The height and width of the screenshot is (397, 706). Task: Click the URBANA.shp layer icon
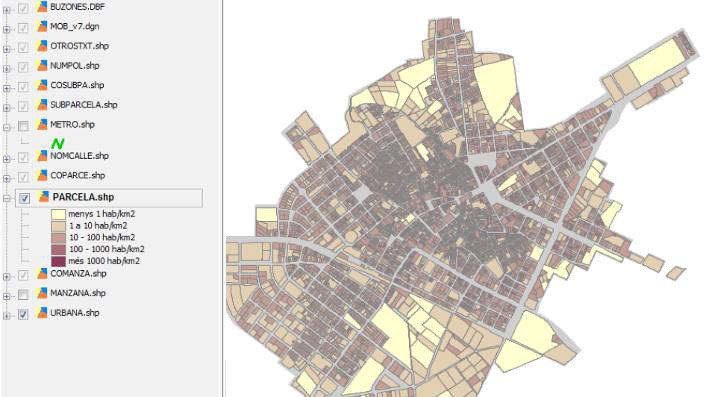click(42, 312)
